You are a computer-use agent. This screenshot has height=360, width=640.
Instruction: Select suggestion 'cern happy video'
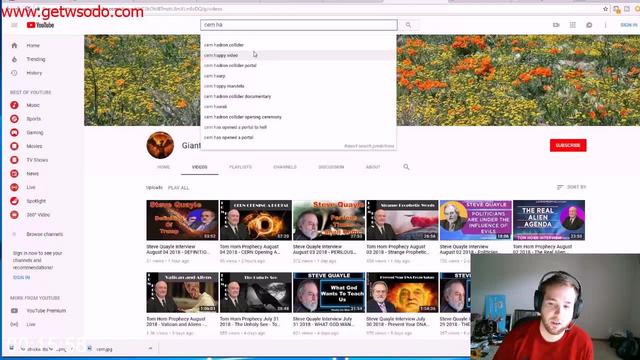pyautogui.click(x=298, y=55)
